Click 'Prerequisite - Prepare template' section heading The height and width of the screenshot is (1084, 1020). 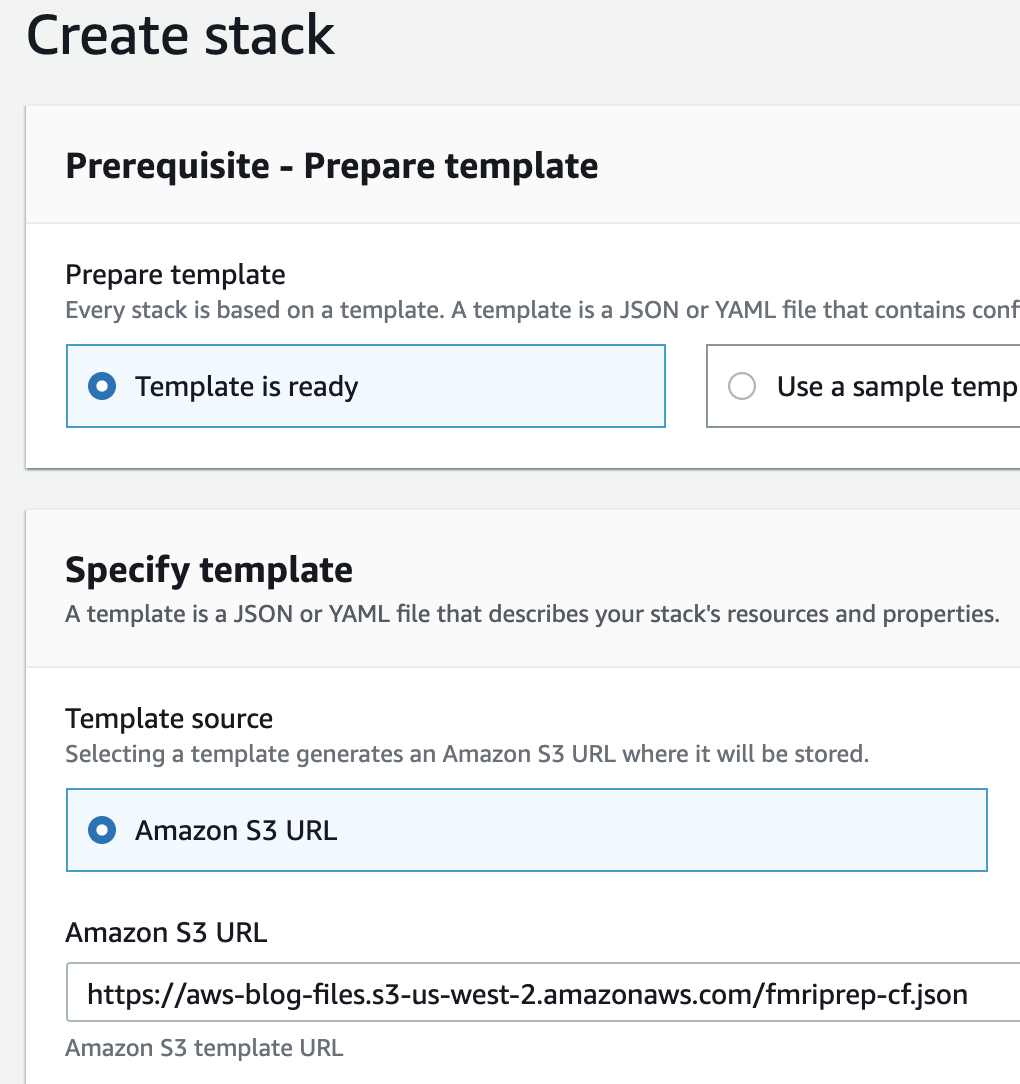tap(332, 166)
